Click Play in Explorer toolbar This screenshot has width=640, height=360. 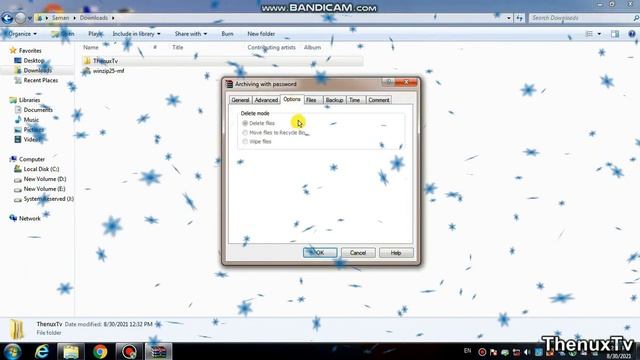[95, 34]
